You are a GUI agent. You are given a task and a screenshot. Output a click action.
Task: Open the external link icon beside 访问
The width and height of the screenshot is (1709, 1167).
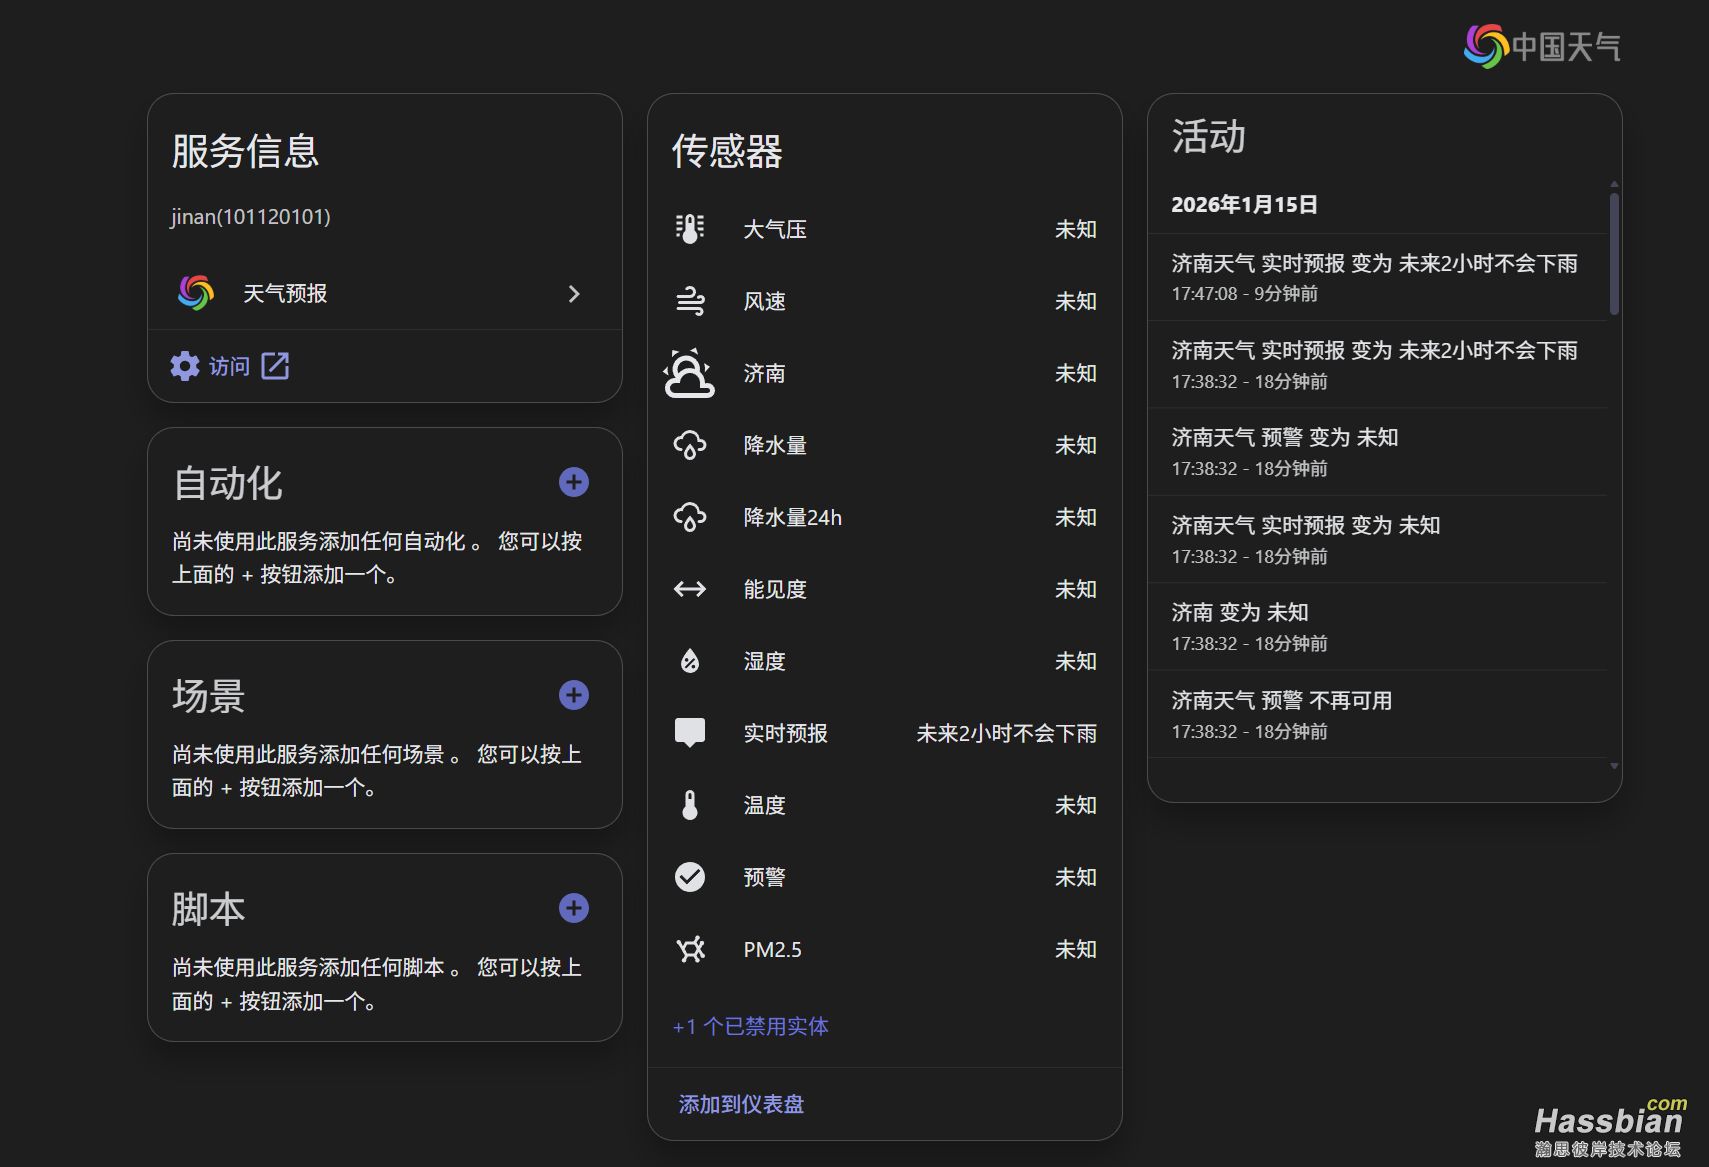[275, 366]
